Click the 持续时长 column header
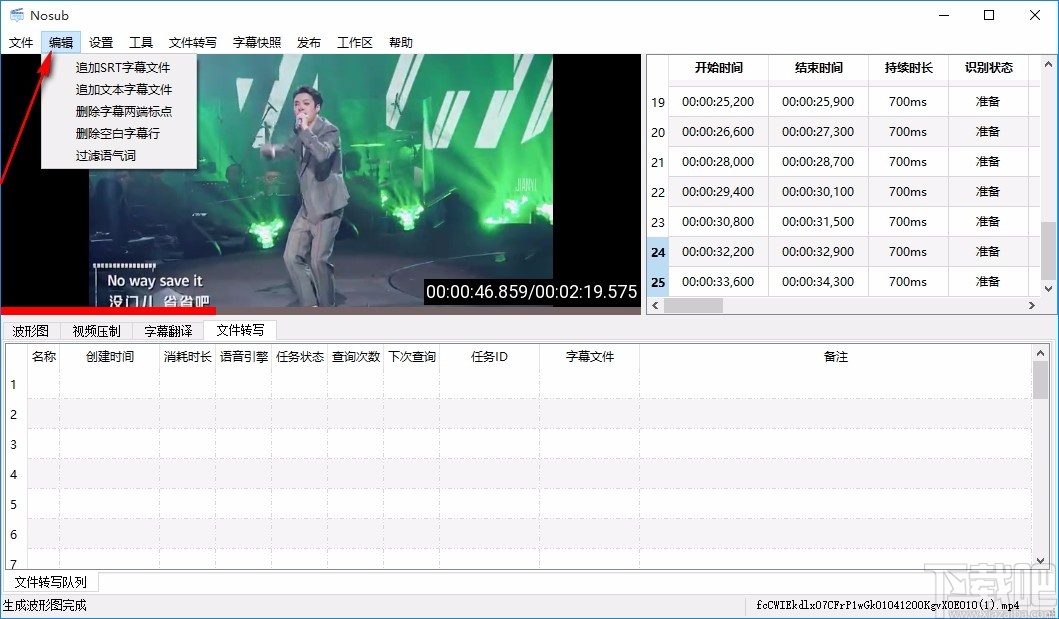This screenshot has height=619, width=1059. 908,68
